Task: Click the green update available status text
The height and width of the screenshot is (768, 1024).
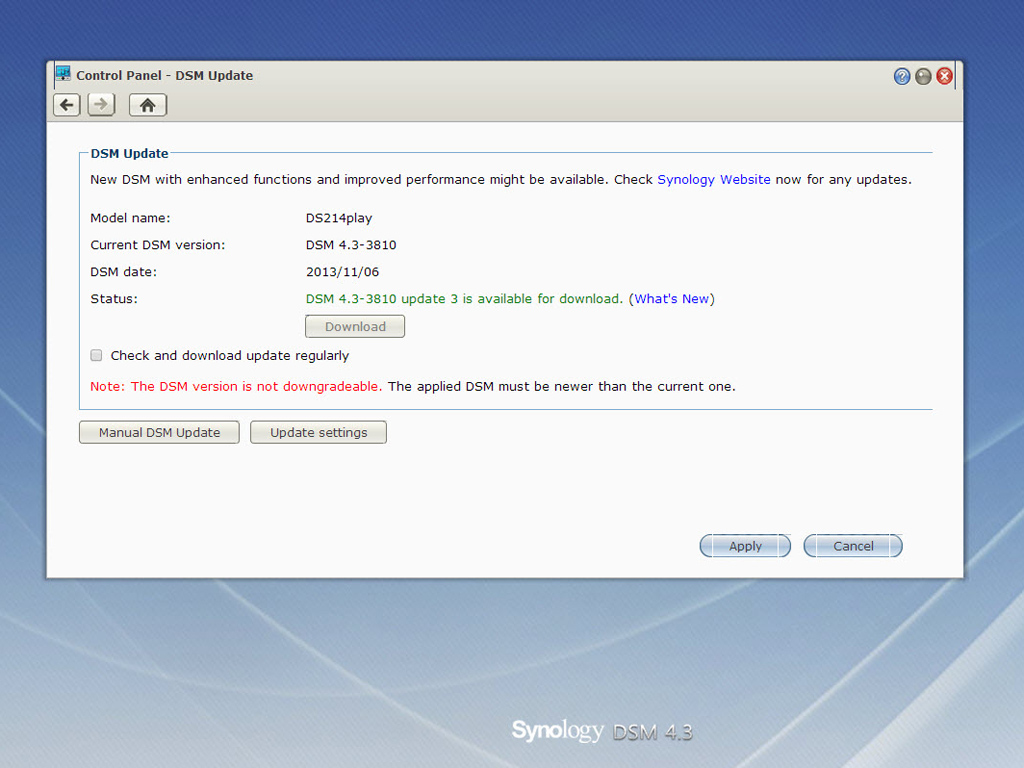Action: point(464,298)
